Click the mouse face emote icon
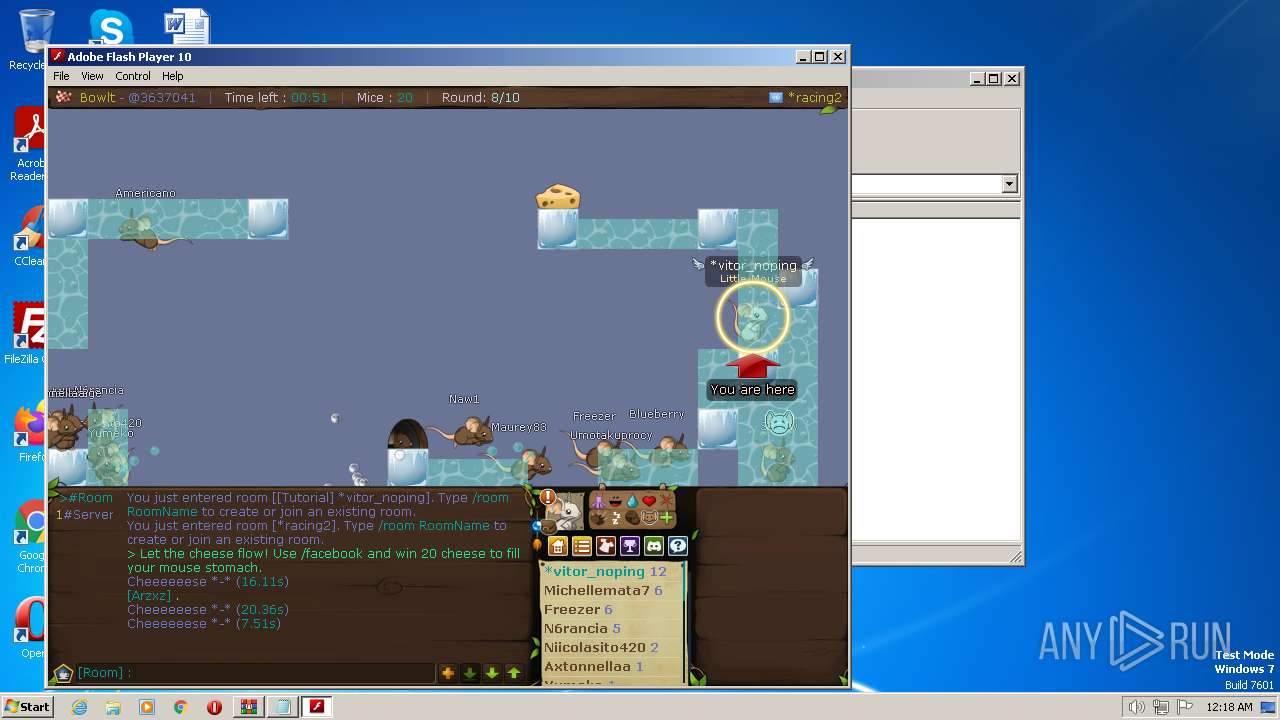This screenshot has width=1280, height=720. [x=649, y=518]
